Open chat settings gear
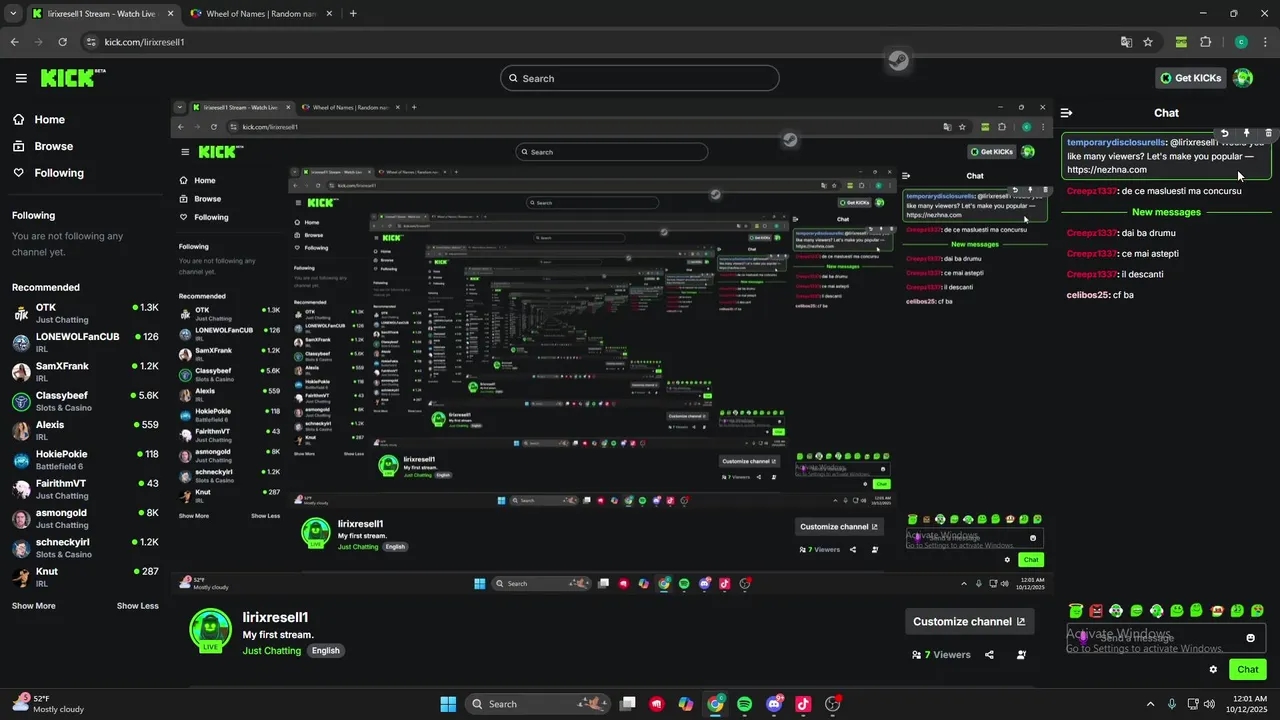1280x720 pixels. click(x=1213, y=670)
